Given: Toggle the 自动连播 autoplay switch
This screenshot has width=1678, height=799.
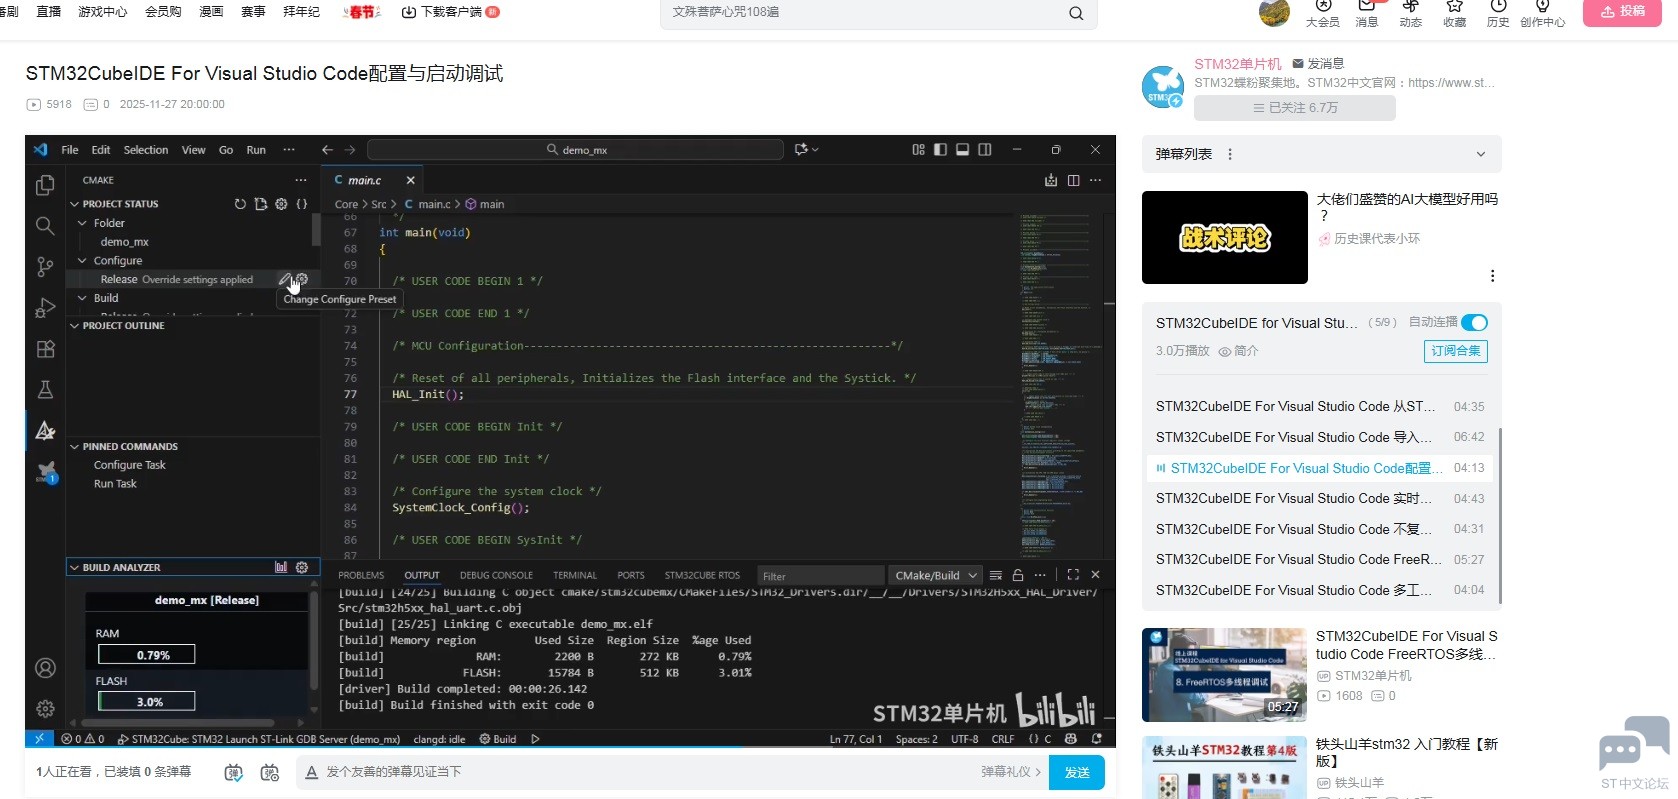Looking at the screenshot, I should point(1474,322).
